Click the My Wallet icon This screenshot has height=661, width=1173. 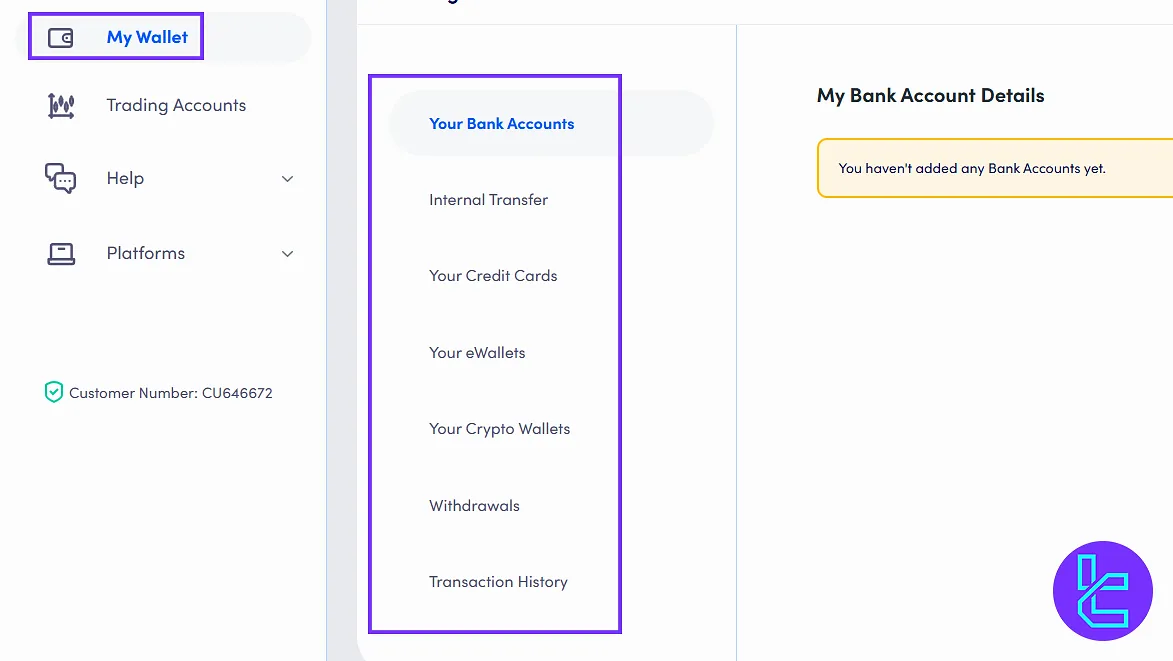coord(61,38)
